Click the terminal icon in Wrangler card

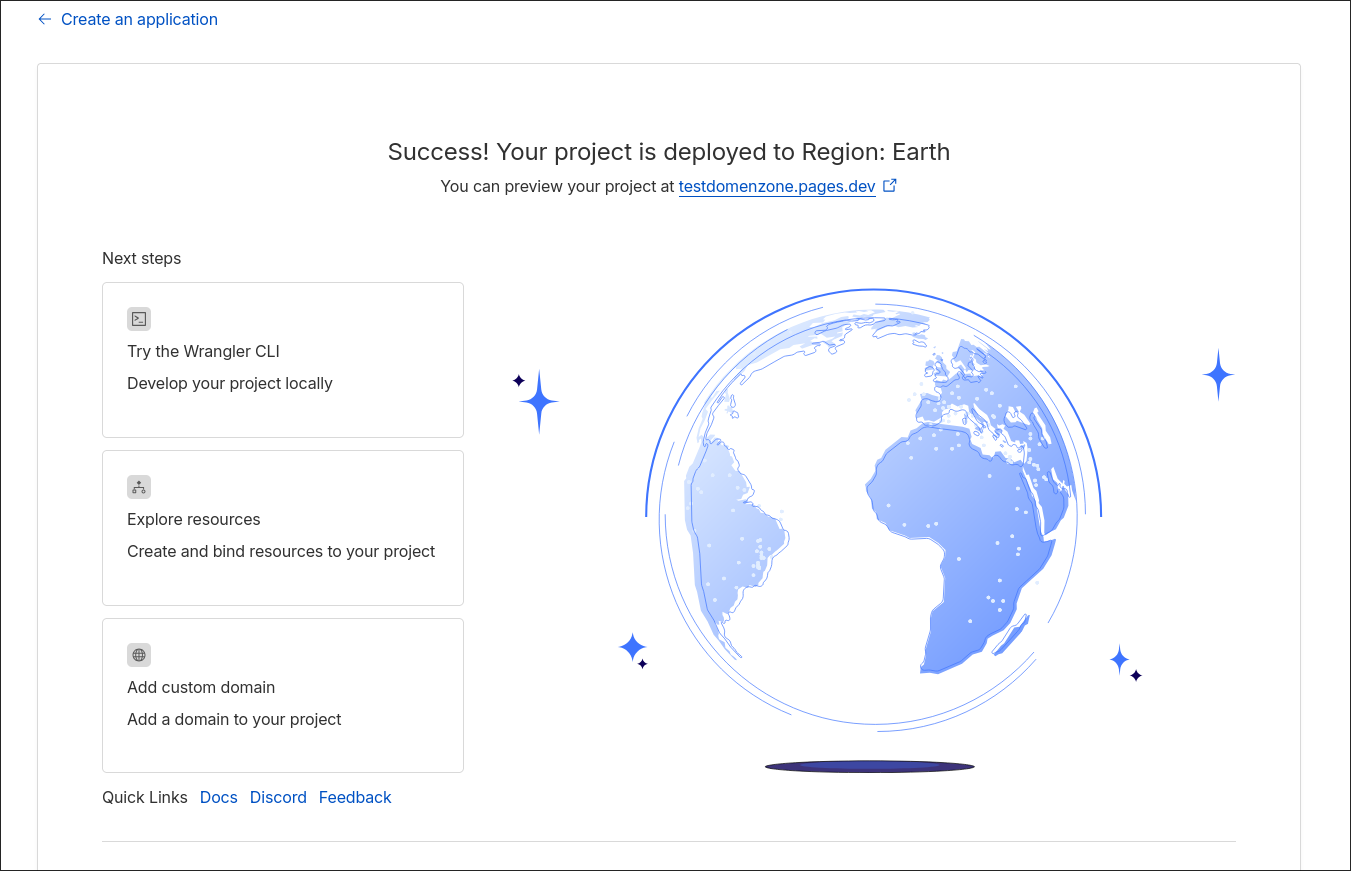(139, 319)
